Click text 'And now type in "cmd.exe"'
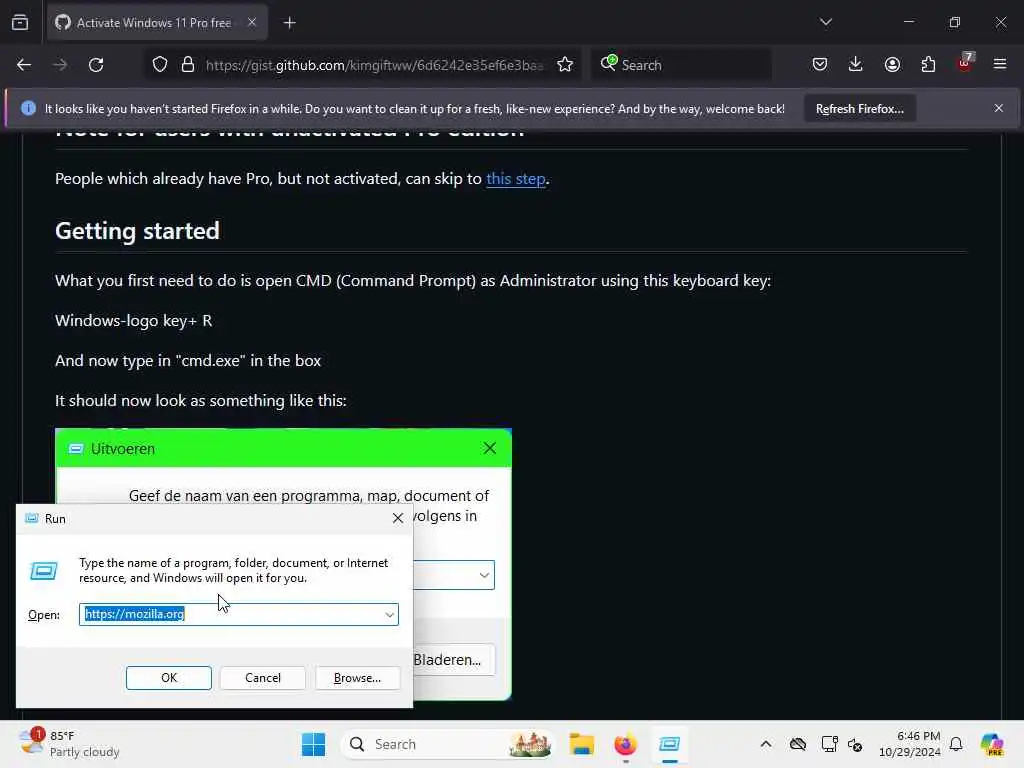The image size is (1024, 768). click(x=150, y=360)
